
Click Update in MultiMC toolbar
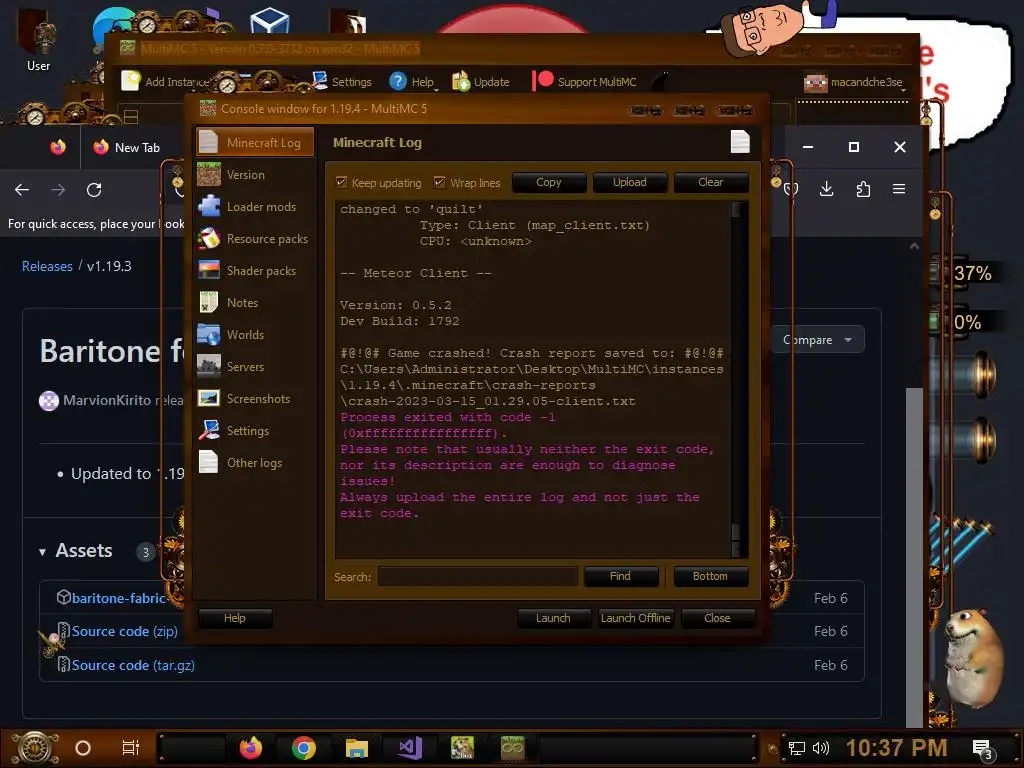[x=481, y=82]
